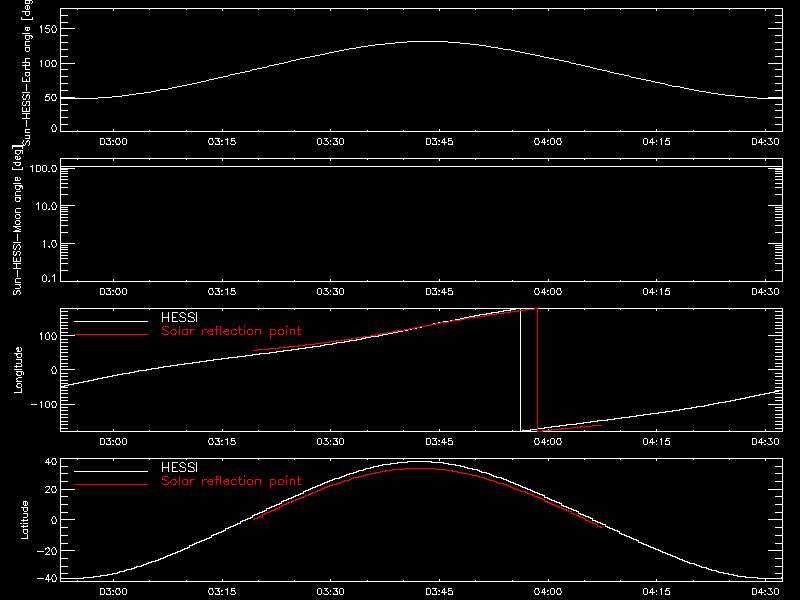Image resolution: width=800 pixels, height=600 pixels.
Task: Click red legend line sample in Longitude plot
Action: click(x=111, y=335)
